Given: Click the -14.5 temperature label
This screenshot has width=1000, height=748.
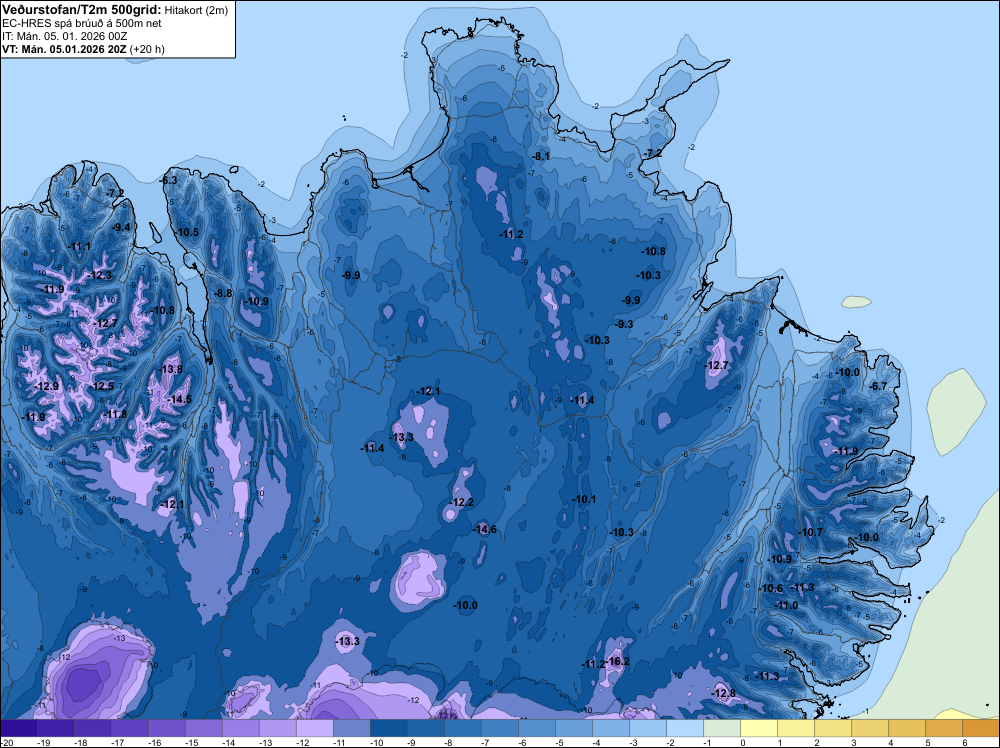Looking at the screenshot, I should [x=180, y=399].
